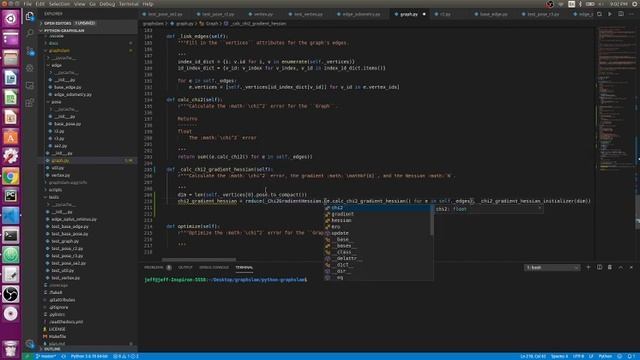Split the terminal pane
The image size is (640, 360).
pyautogui.click(x=599, y=267)
